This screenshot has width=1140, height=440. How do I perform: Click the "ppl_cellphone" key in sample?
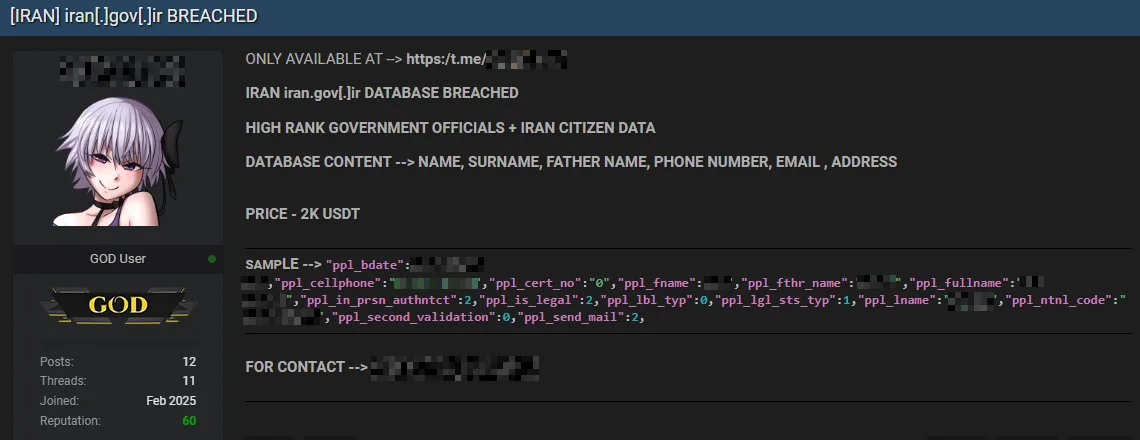[329, 282]
